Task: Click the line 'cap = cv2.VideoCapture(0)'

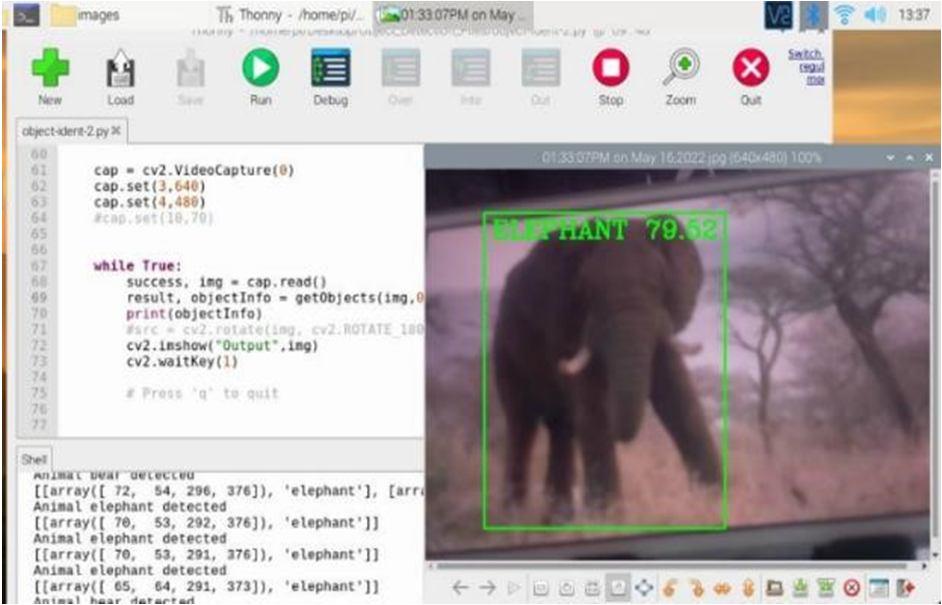Action: (193, 171)
